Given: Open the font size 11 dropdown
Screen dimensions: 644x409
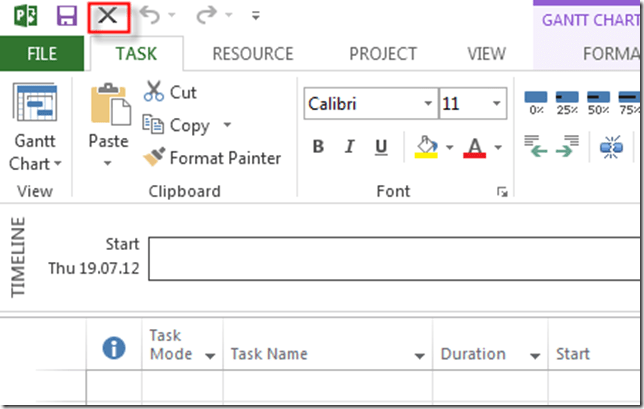Looking at the screenshot, I should (498, 103).
